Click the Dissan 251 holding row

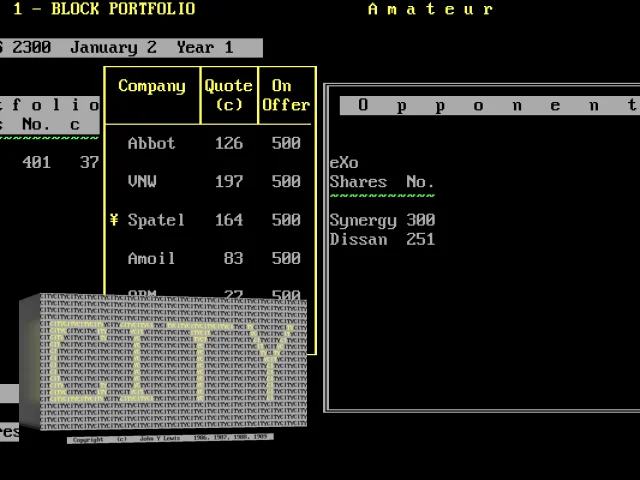point(382,240)
